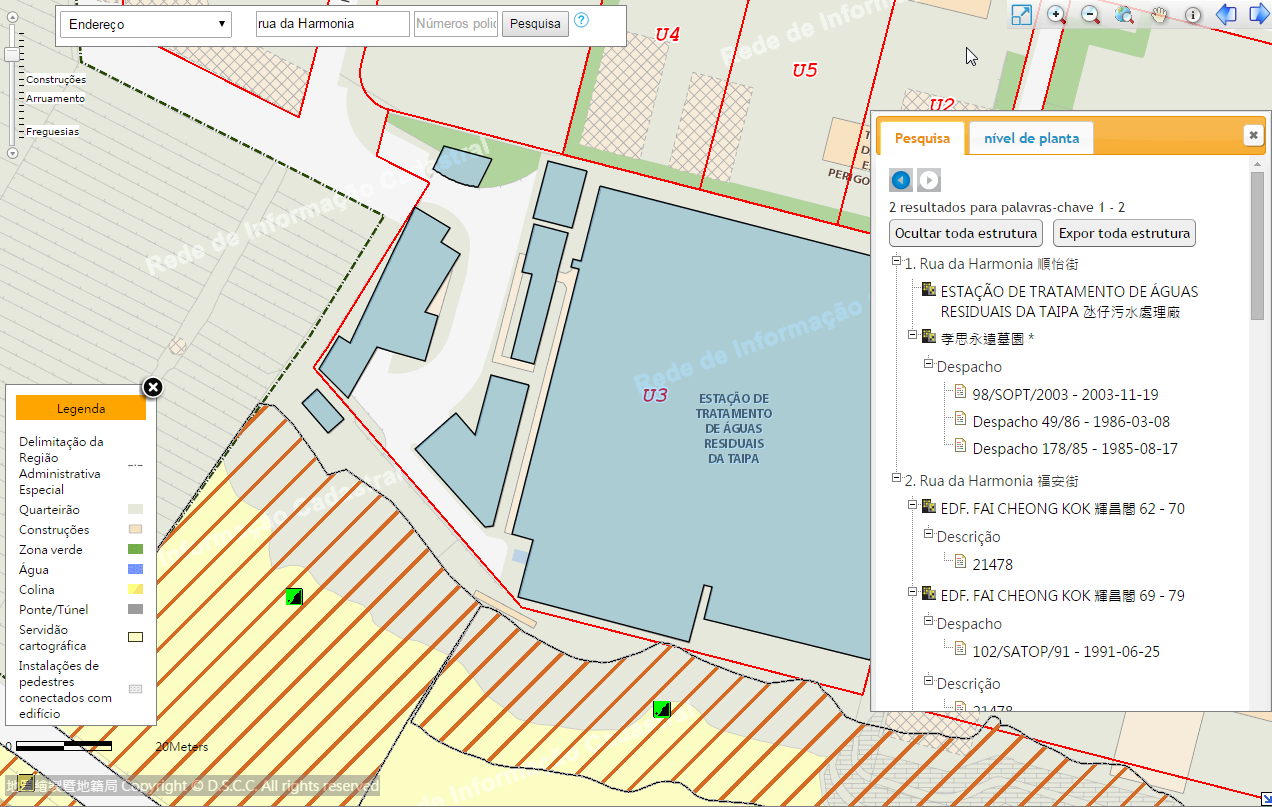Collapse the first Despacho tree node
This screenshot has width=1272, height=807.
(x=928, y=367)
